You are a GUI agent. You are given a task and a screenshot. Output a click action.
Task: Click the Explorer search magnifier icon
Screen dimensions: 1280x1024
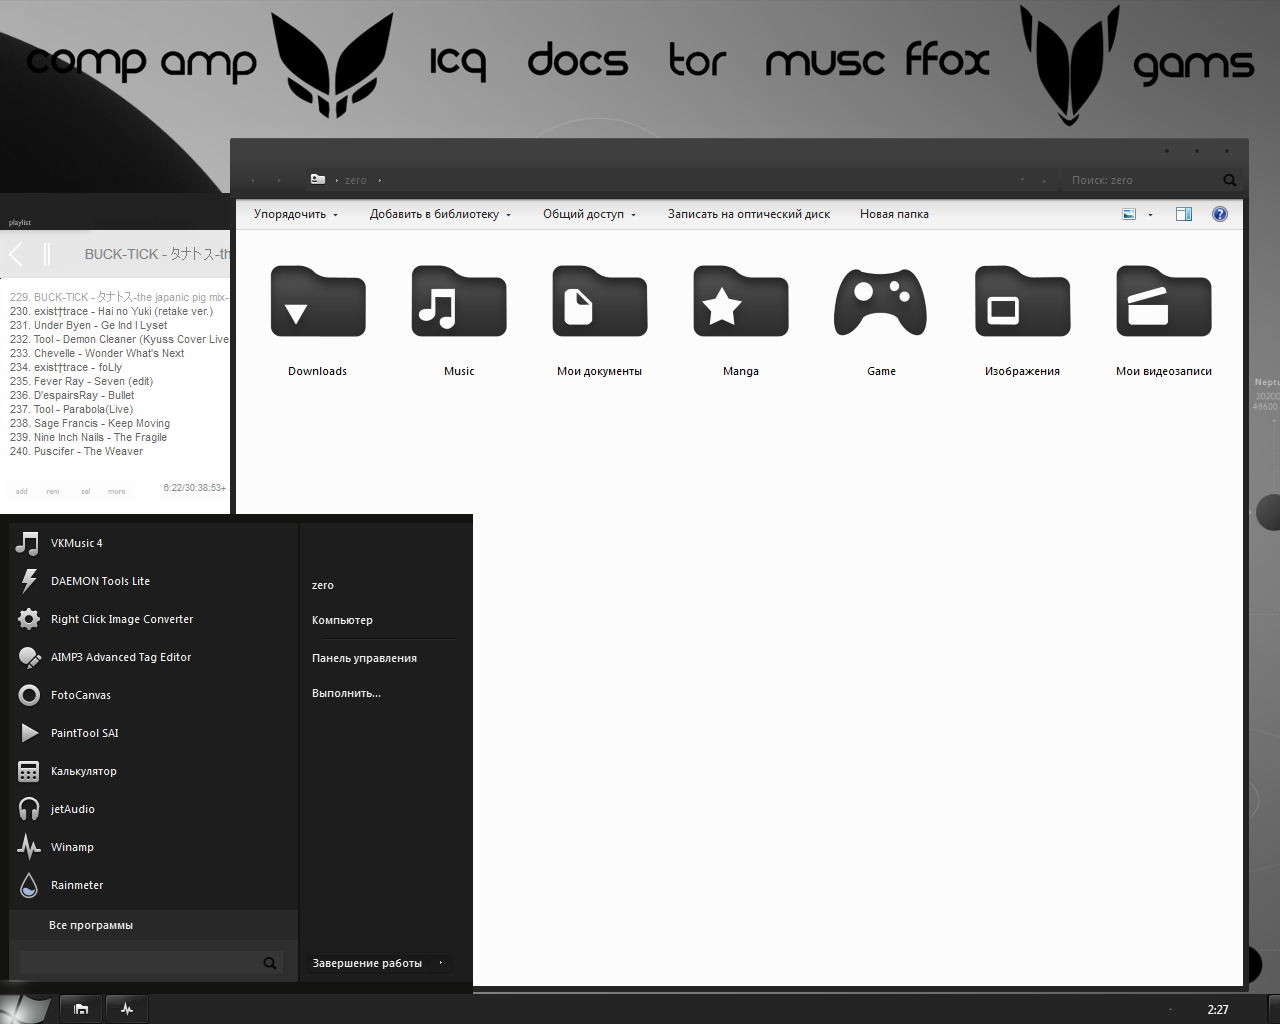click(1230, 180)
